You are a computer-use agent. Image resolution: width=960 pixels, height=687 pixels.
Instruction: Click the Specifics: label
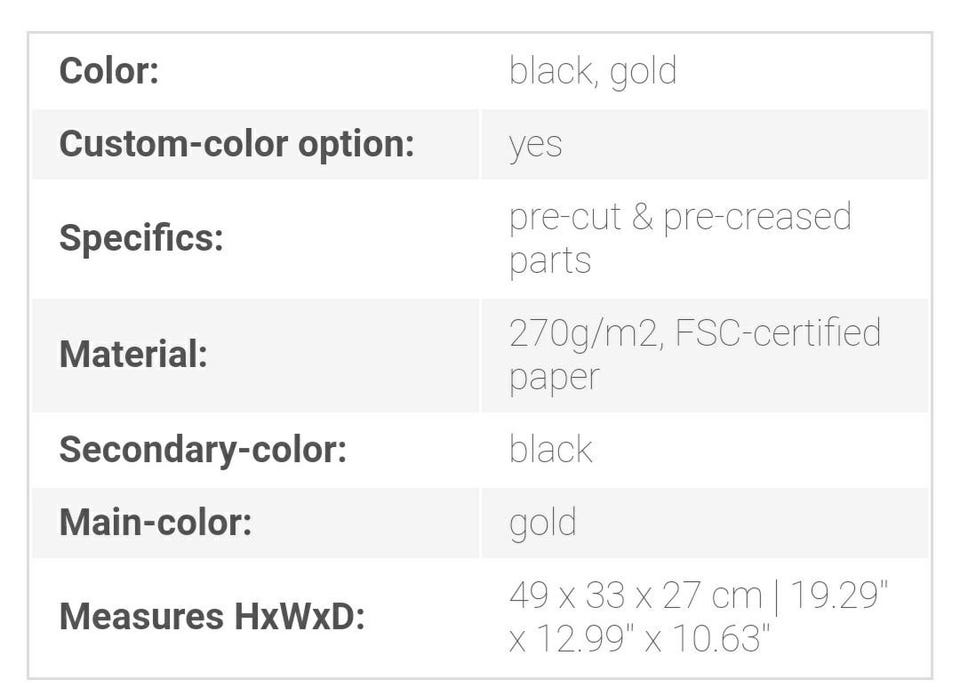[x=141, y=238]
